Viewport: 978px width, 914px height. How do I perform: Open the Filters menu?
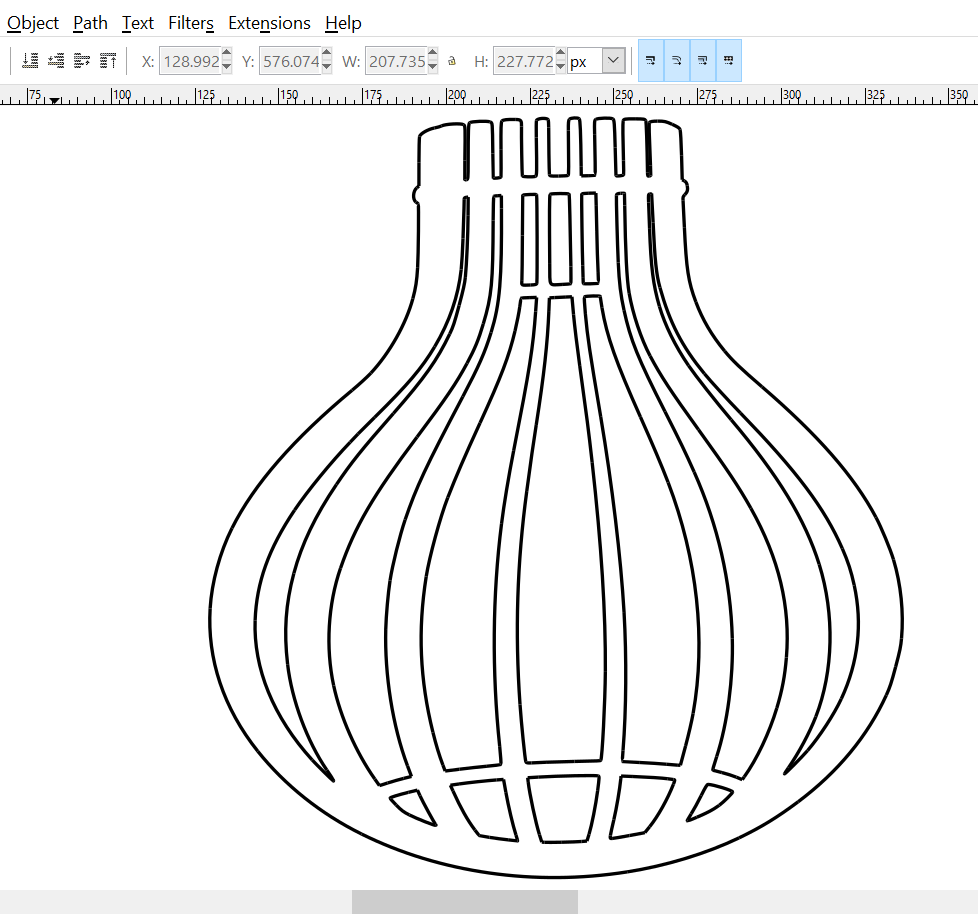[x=191, y=23]
